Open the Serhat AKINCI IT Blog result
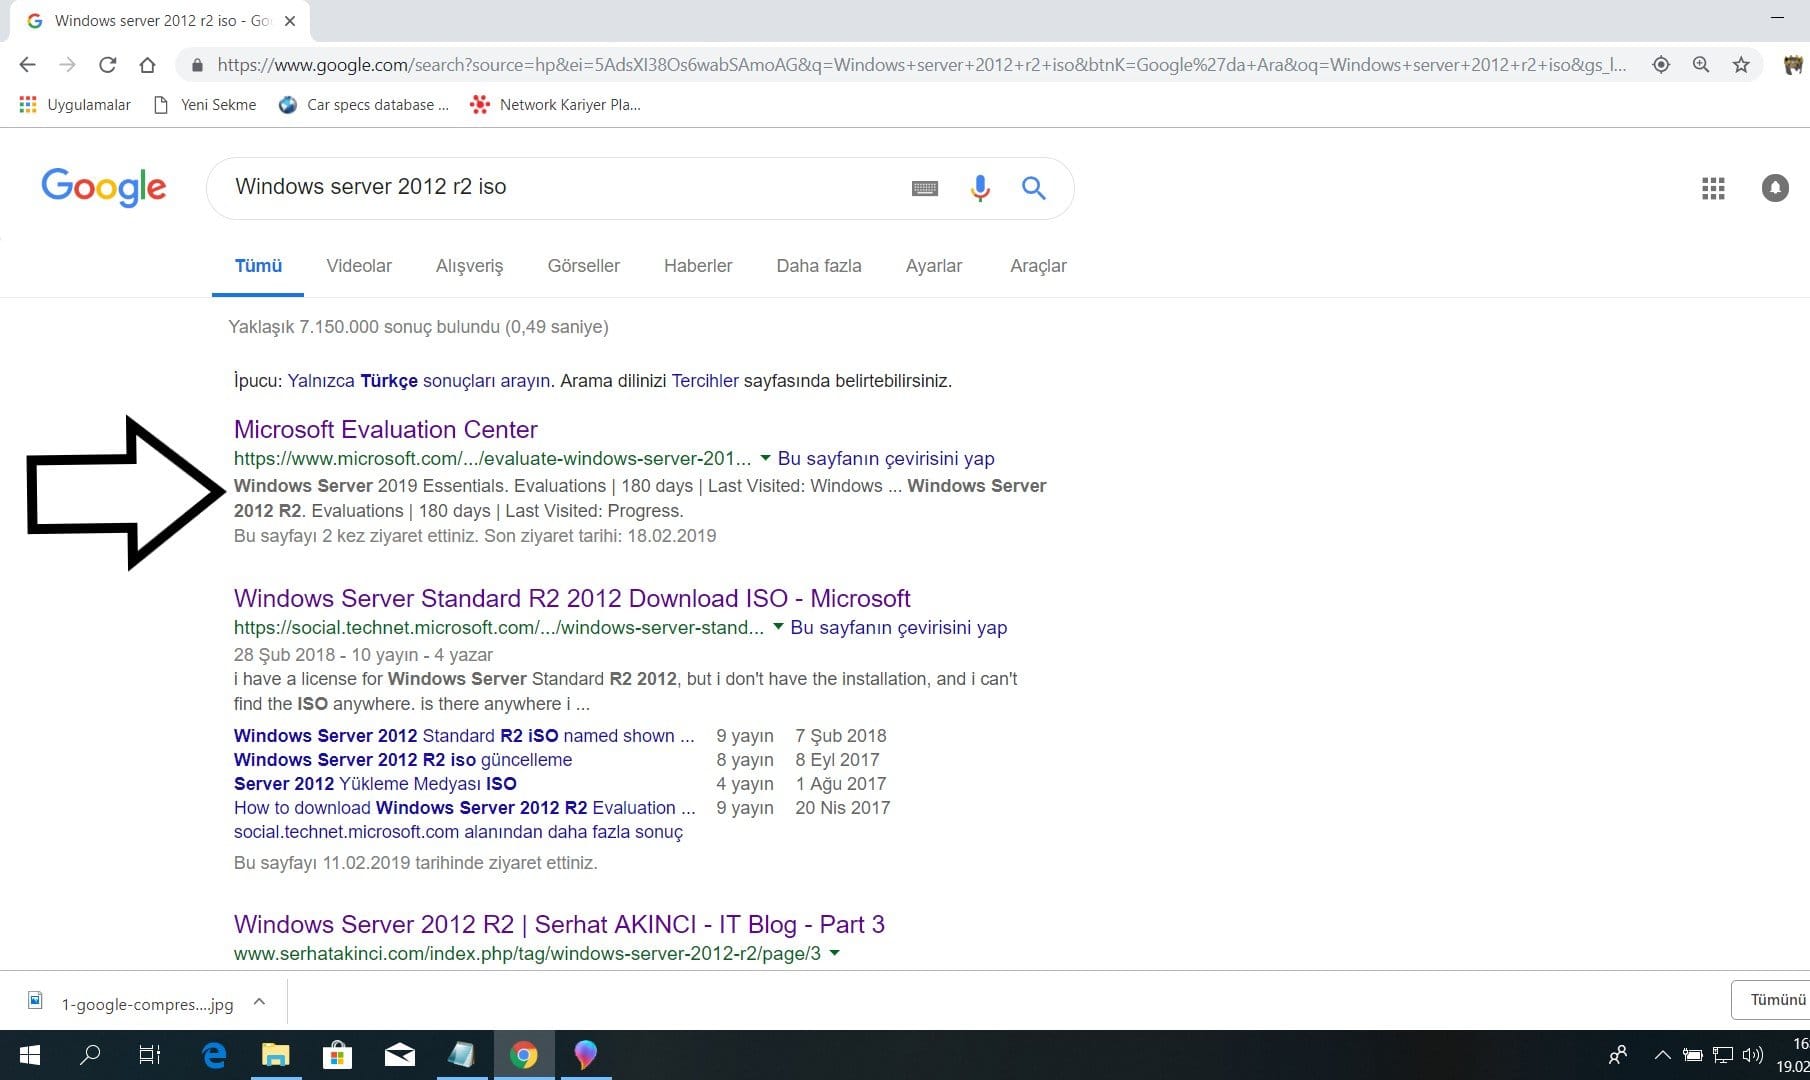This screenshot has width=1810, height=1080. tap(559, 924)
